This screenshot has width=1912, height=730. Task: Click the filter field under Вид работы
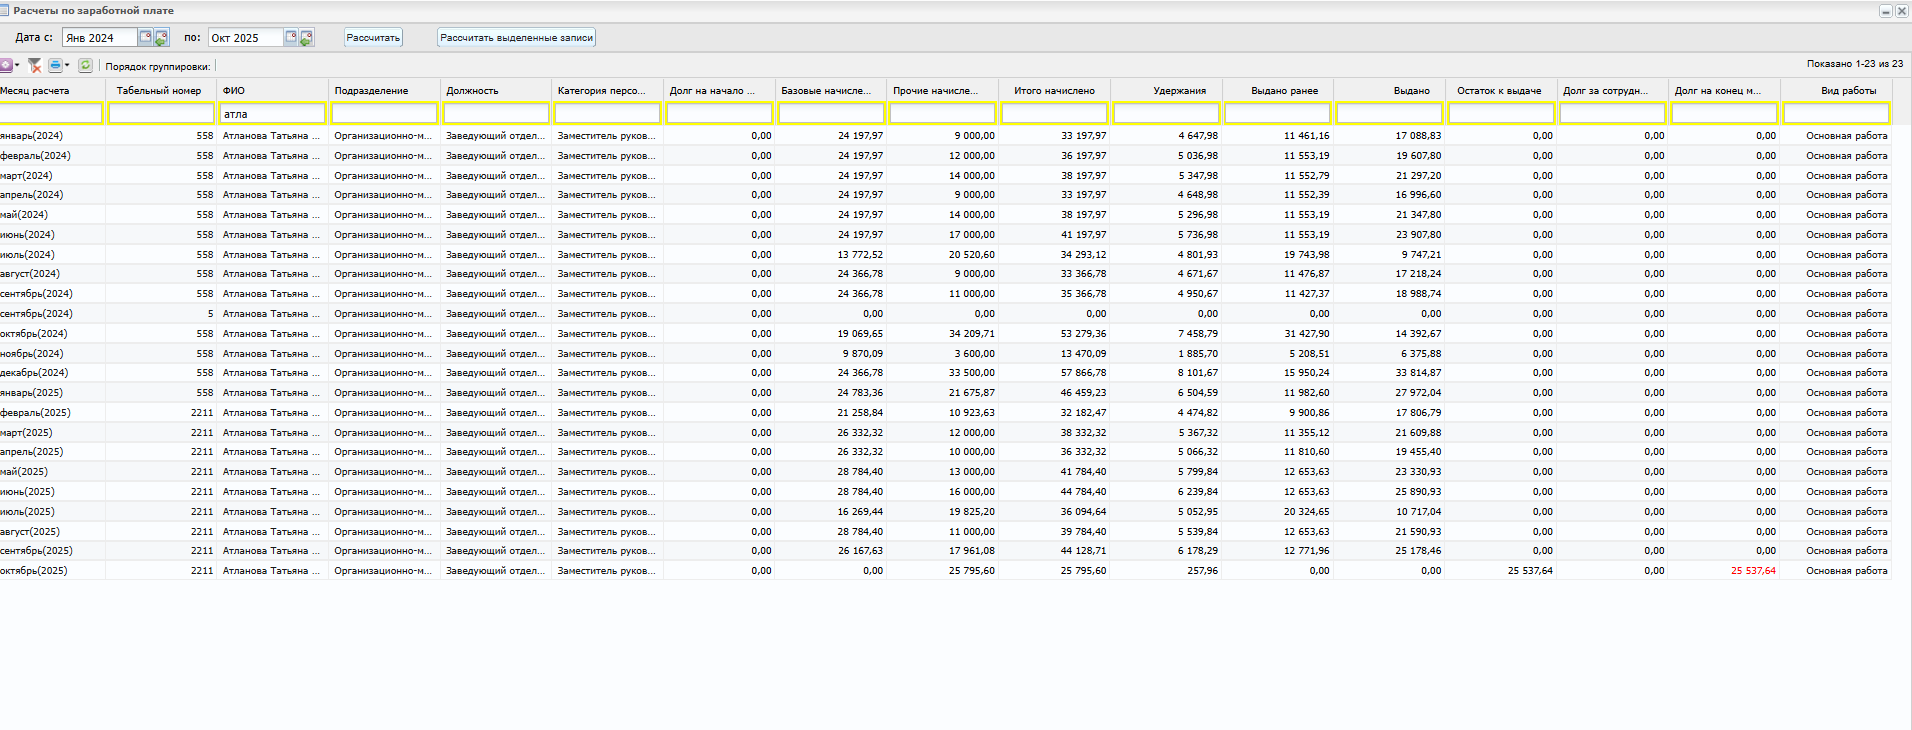(1836, 114)
